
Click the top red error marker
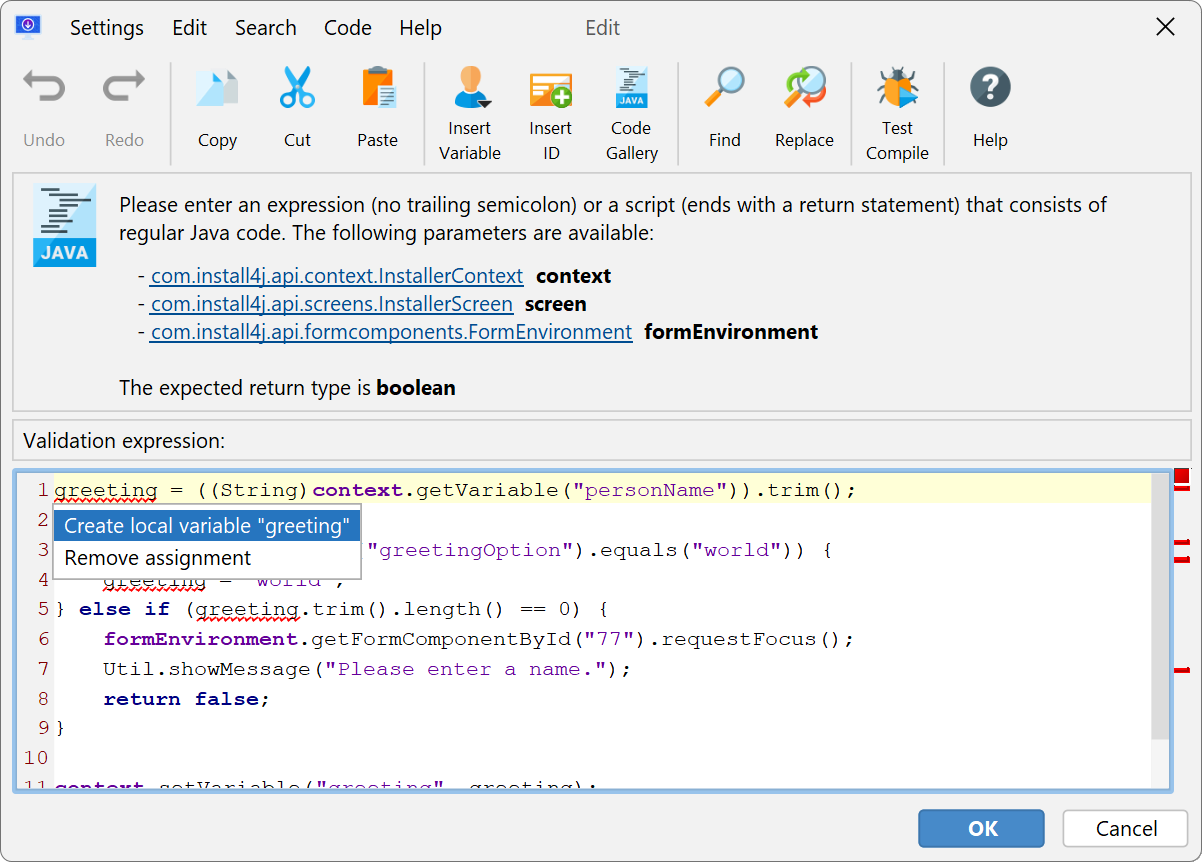click(x=1181, y=476)
